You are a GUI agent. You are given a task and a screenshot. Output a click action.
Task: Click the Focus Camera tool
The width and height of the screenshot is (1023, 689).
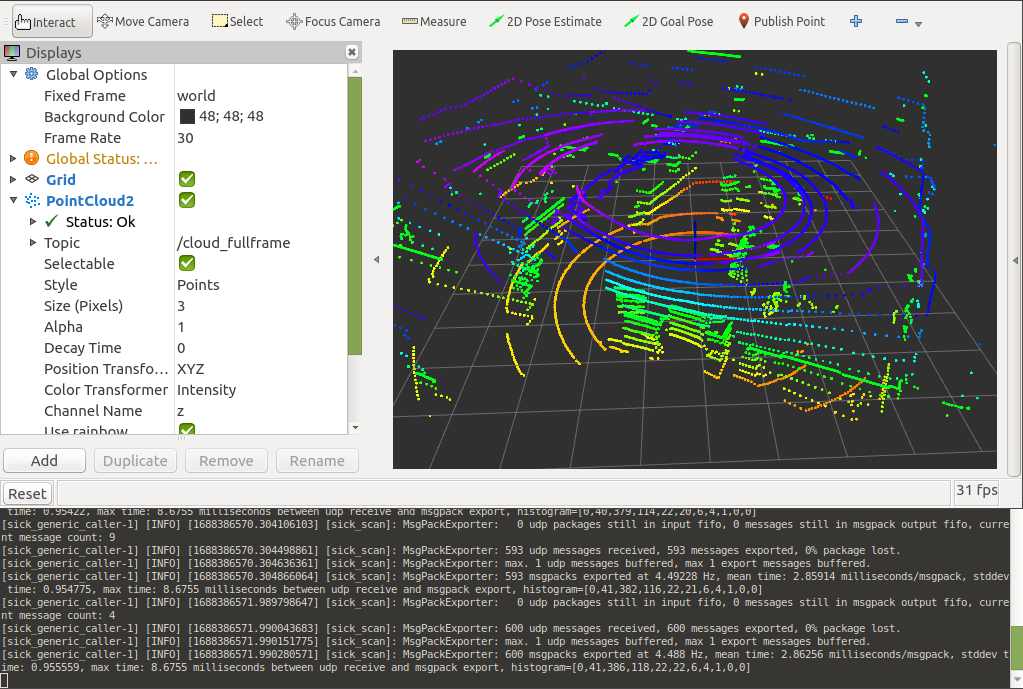pos(331,20)
